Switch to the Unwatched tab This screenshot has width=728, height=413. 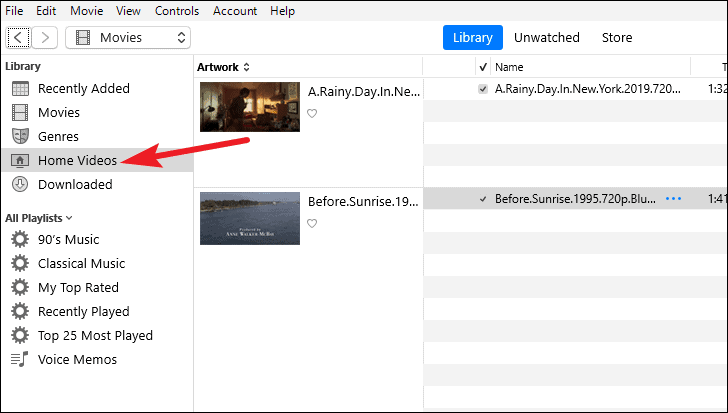pos(546,38)
